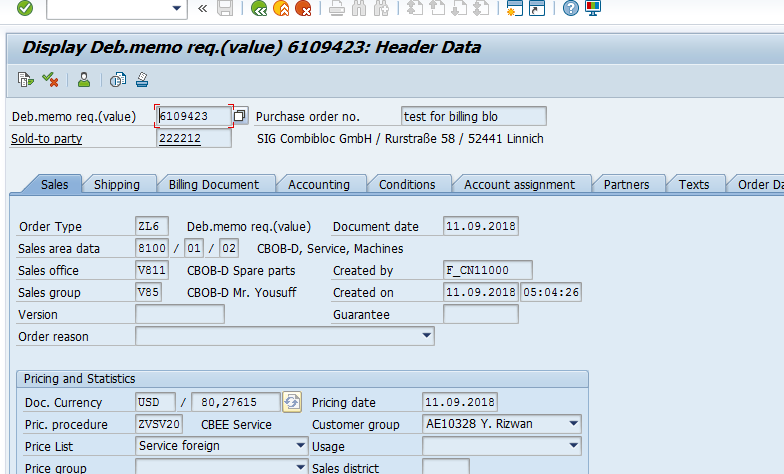Expand the Customer group dropdown
This screenshot has height=474, width=784.
(x=573, y=424)
